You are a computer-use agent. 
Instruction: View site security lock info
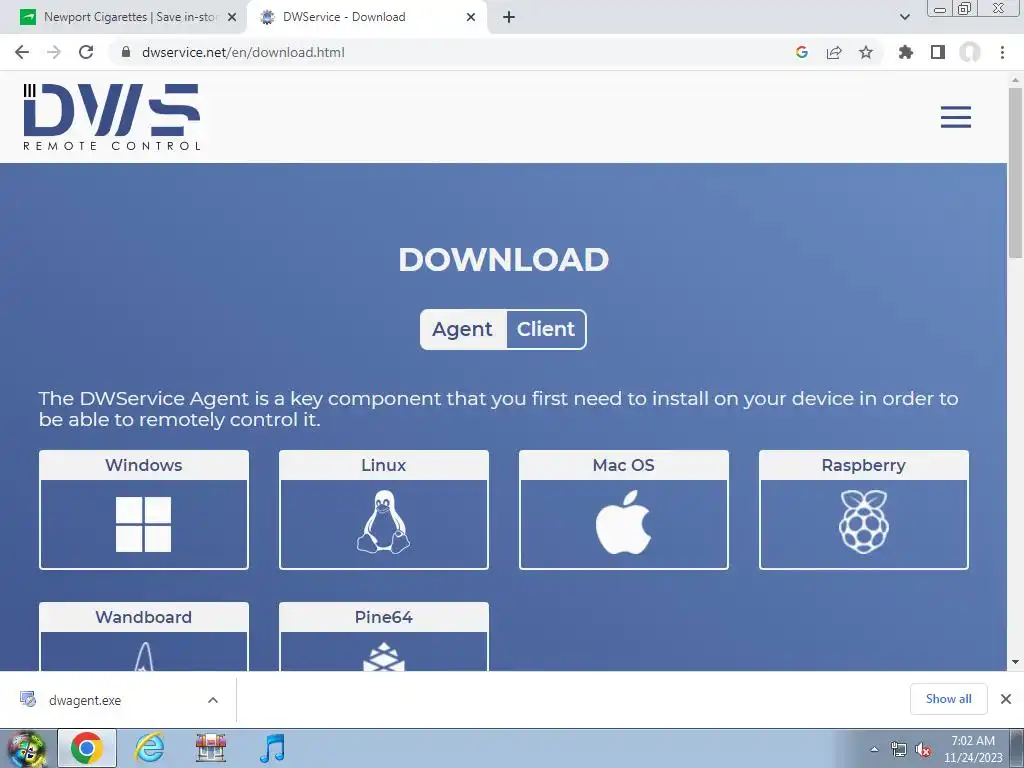tap(126, 52)
